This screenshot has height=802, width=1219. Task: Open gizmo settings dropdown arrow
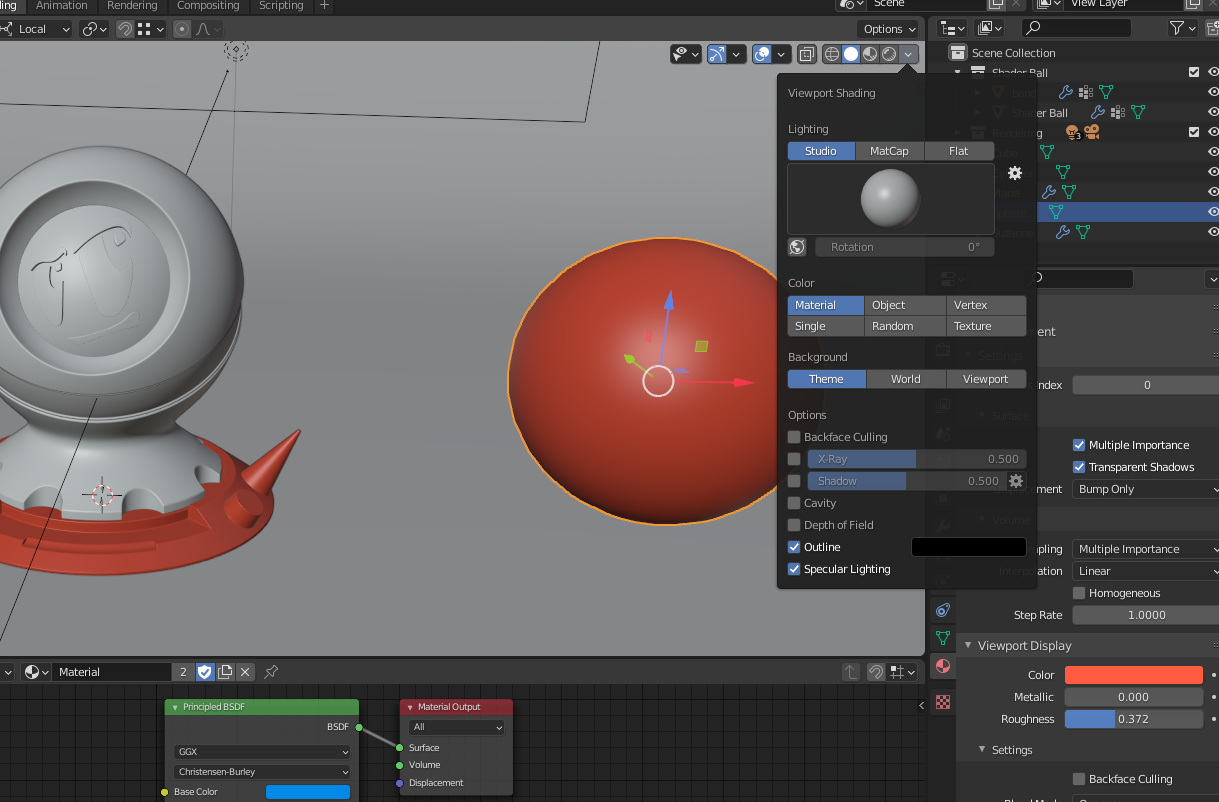737,54
